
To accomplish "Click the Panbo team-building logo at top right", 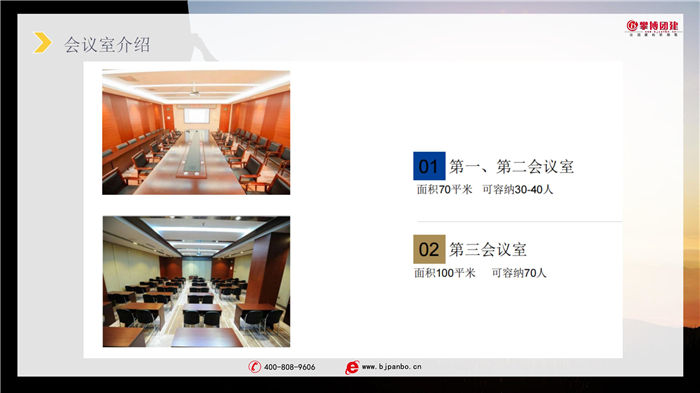I will (653, 27).
